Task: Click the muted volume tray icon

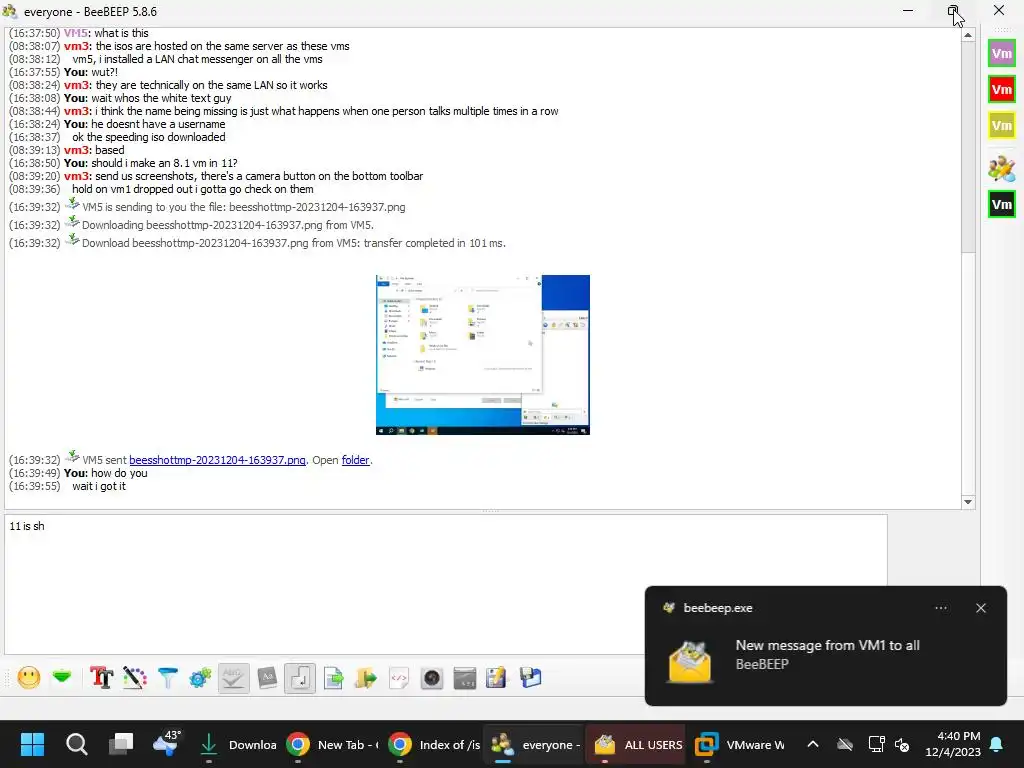Action: coord(902,744)
